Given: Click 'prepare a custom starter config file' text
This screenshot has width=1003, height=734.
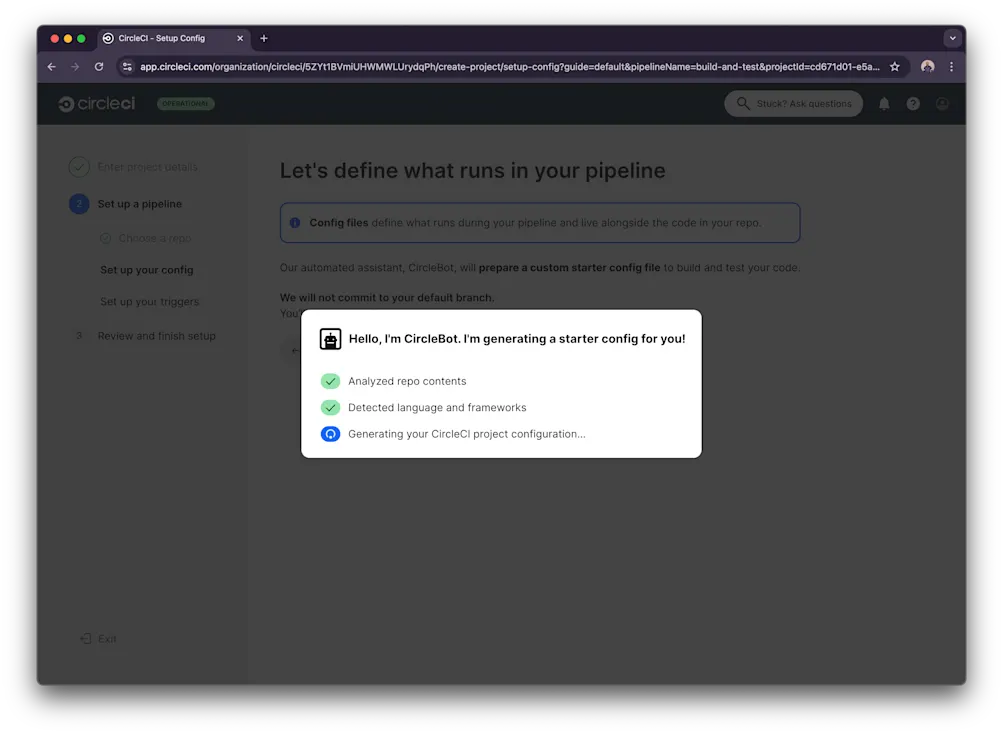Looking at the screenshot, I should tap(569, 267).
